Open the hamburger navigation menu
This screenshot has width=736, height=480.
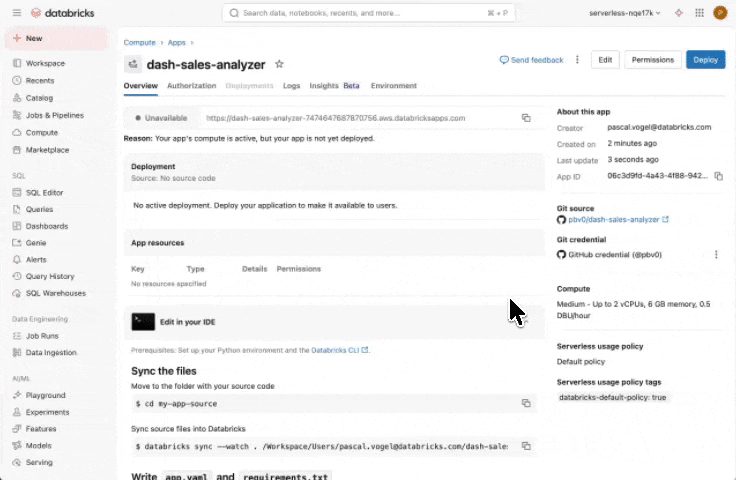pos(17,13)
